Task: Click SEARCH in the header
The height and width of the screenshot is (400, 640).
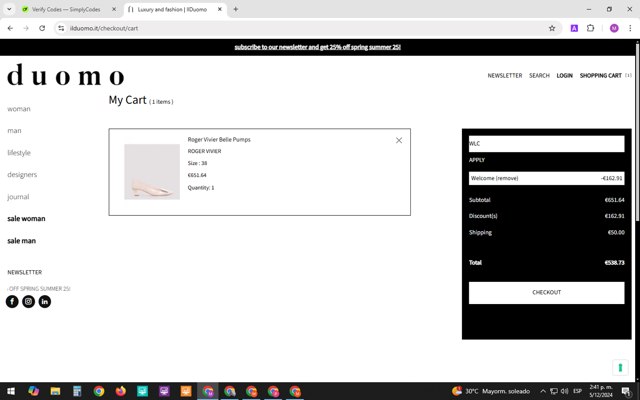Action: tap(539, 76)
